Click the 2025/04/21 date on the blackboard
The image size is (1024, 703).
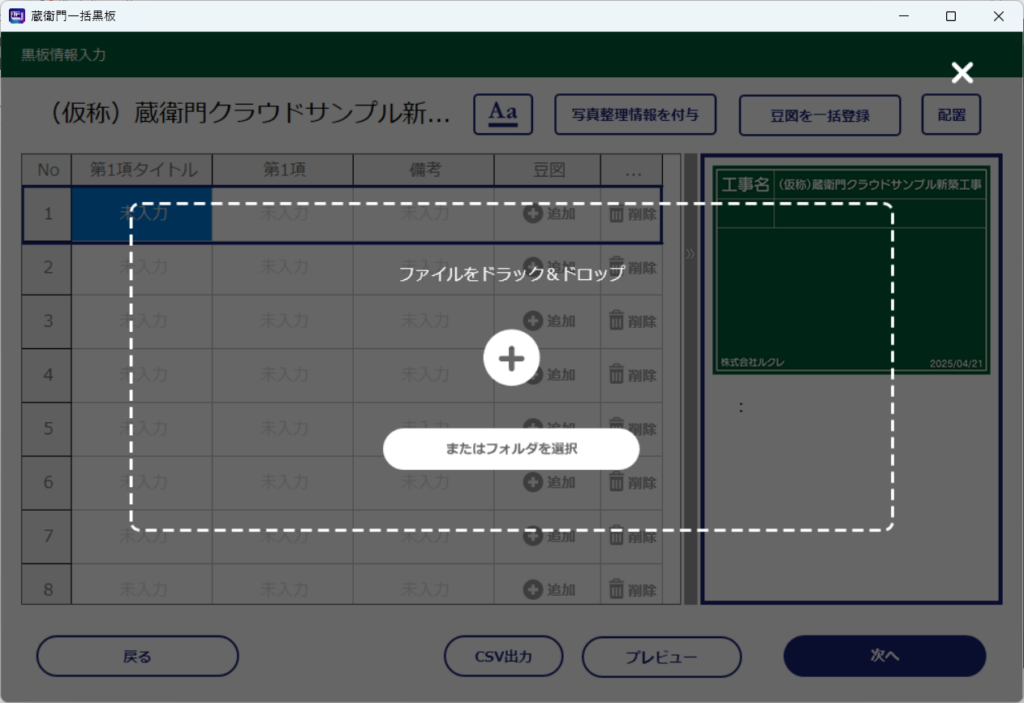[x=956, y=364]
